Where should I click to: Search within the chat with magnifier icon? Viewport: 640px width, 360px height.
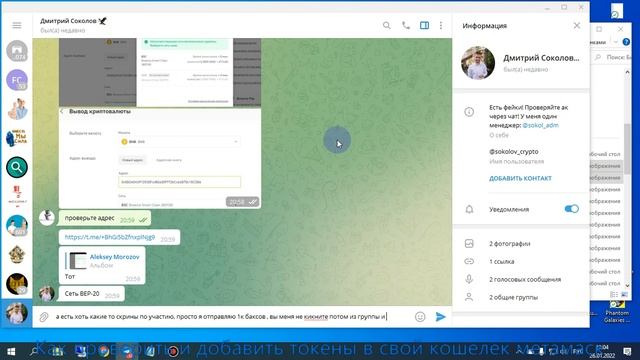point(387,25)
